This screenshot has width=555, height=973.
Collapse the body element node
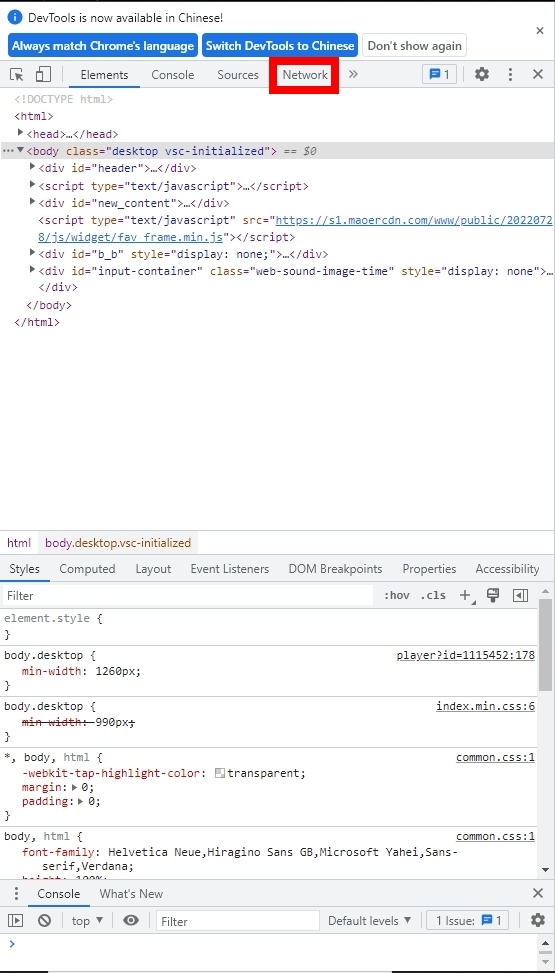point(20,150)
